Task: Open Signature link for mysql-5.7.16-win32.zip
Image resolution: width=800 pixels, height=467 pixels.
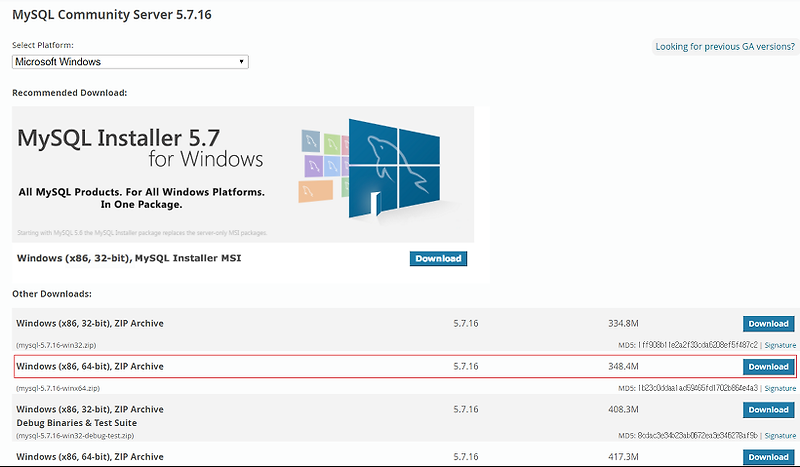Action: pos(780,345)
